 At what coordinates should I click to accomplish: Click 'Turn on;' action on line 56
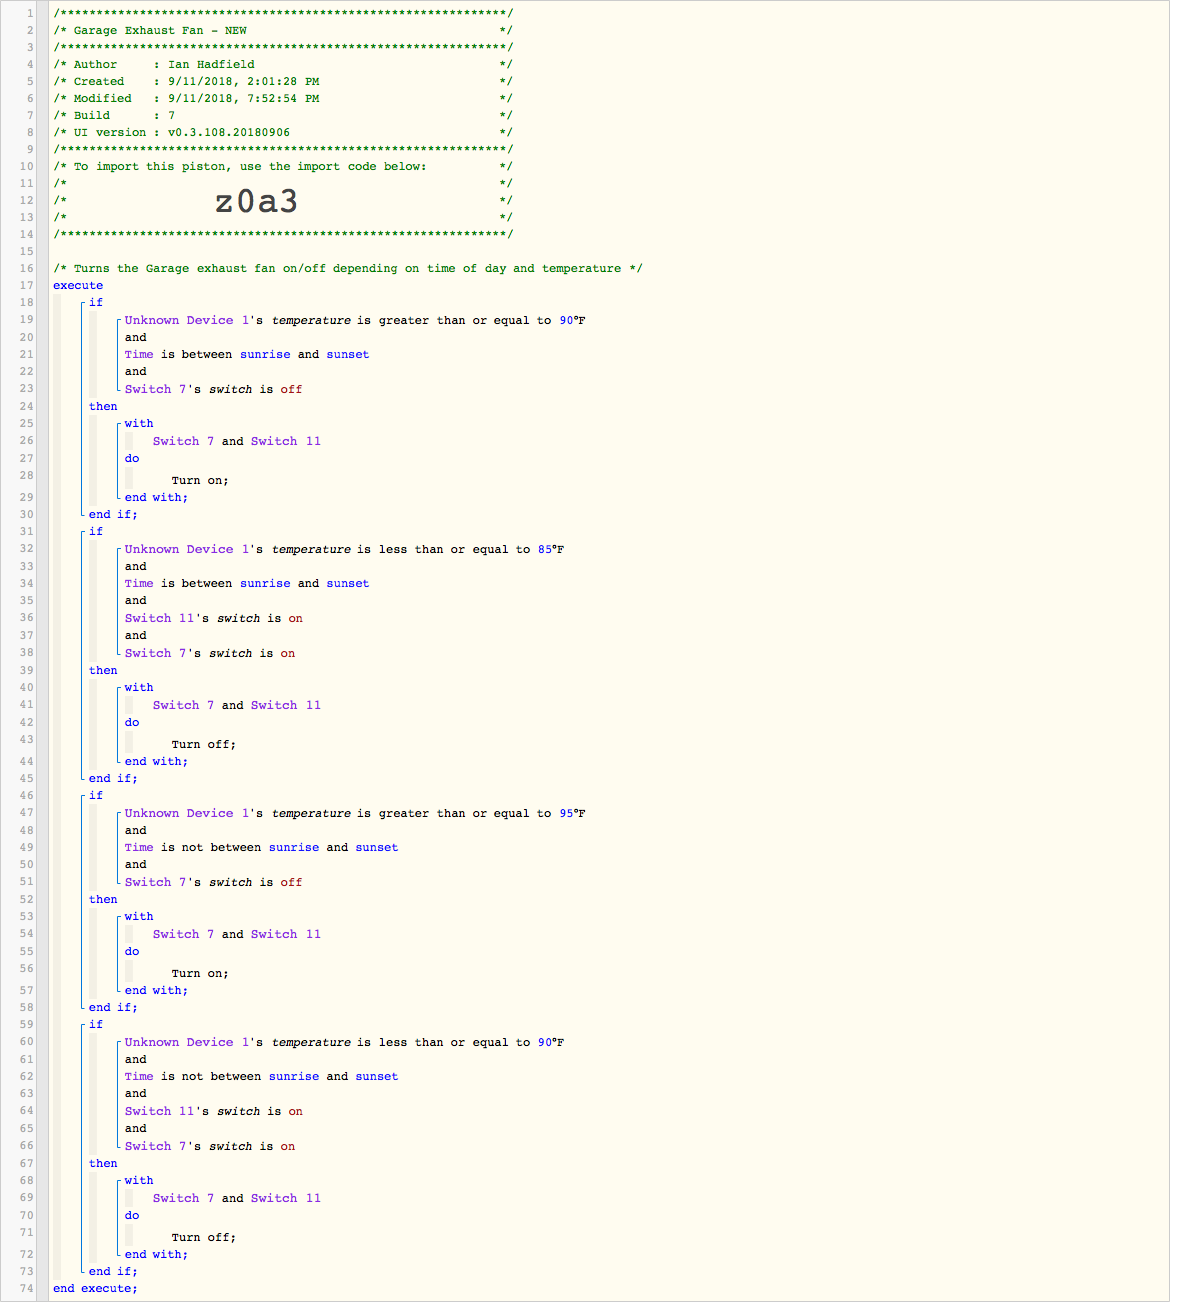coord(200,973)
